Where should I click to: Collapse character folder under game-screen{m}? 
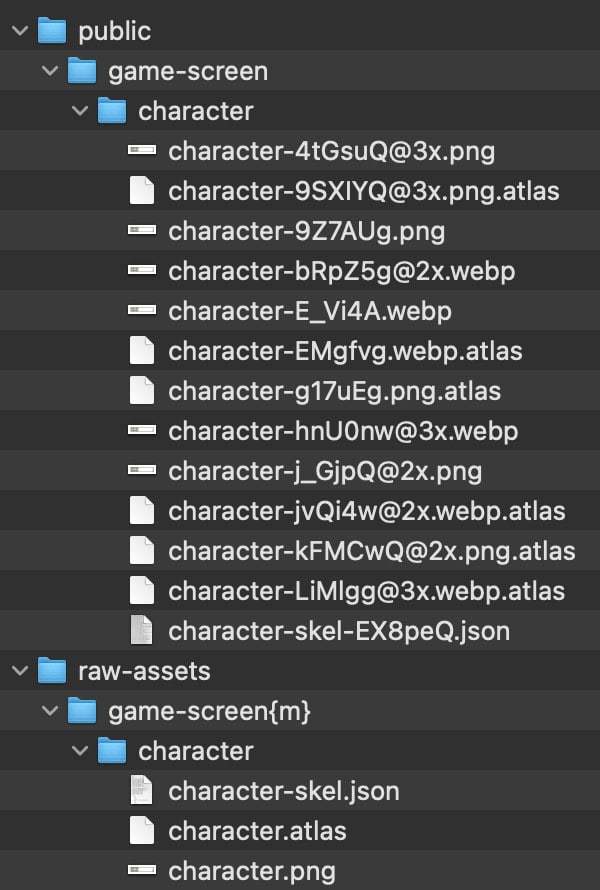pos(79,751)
